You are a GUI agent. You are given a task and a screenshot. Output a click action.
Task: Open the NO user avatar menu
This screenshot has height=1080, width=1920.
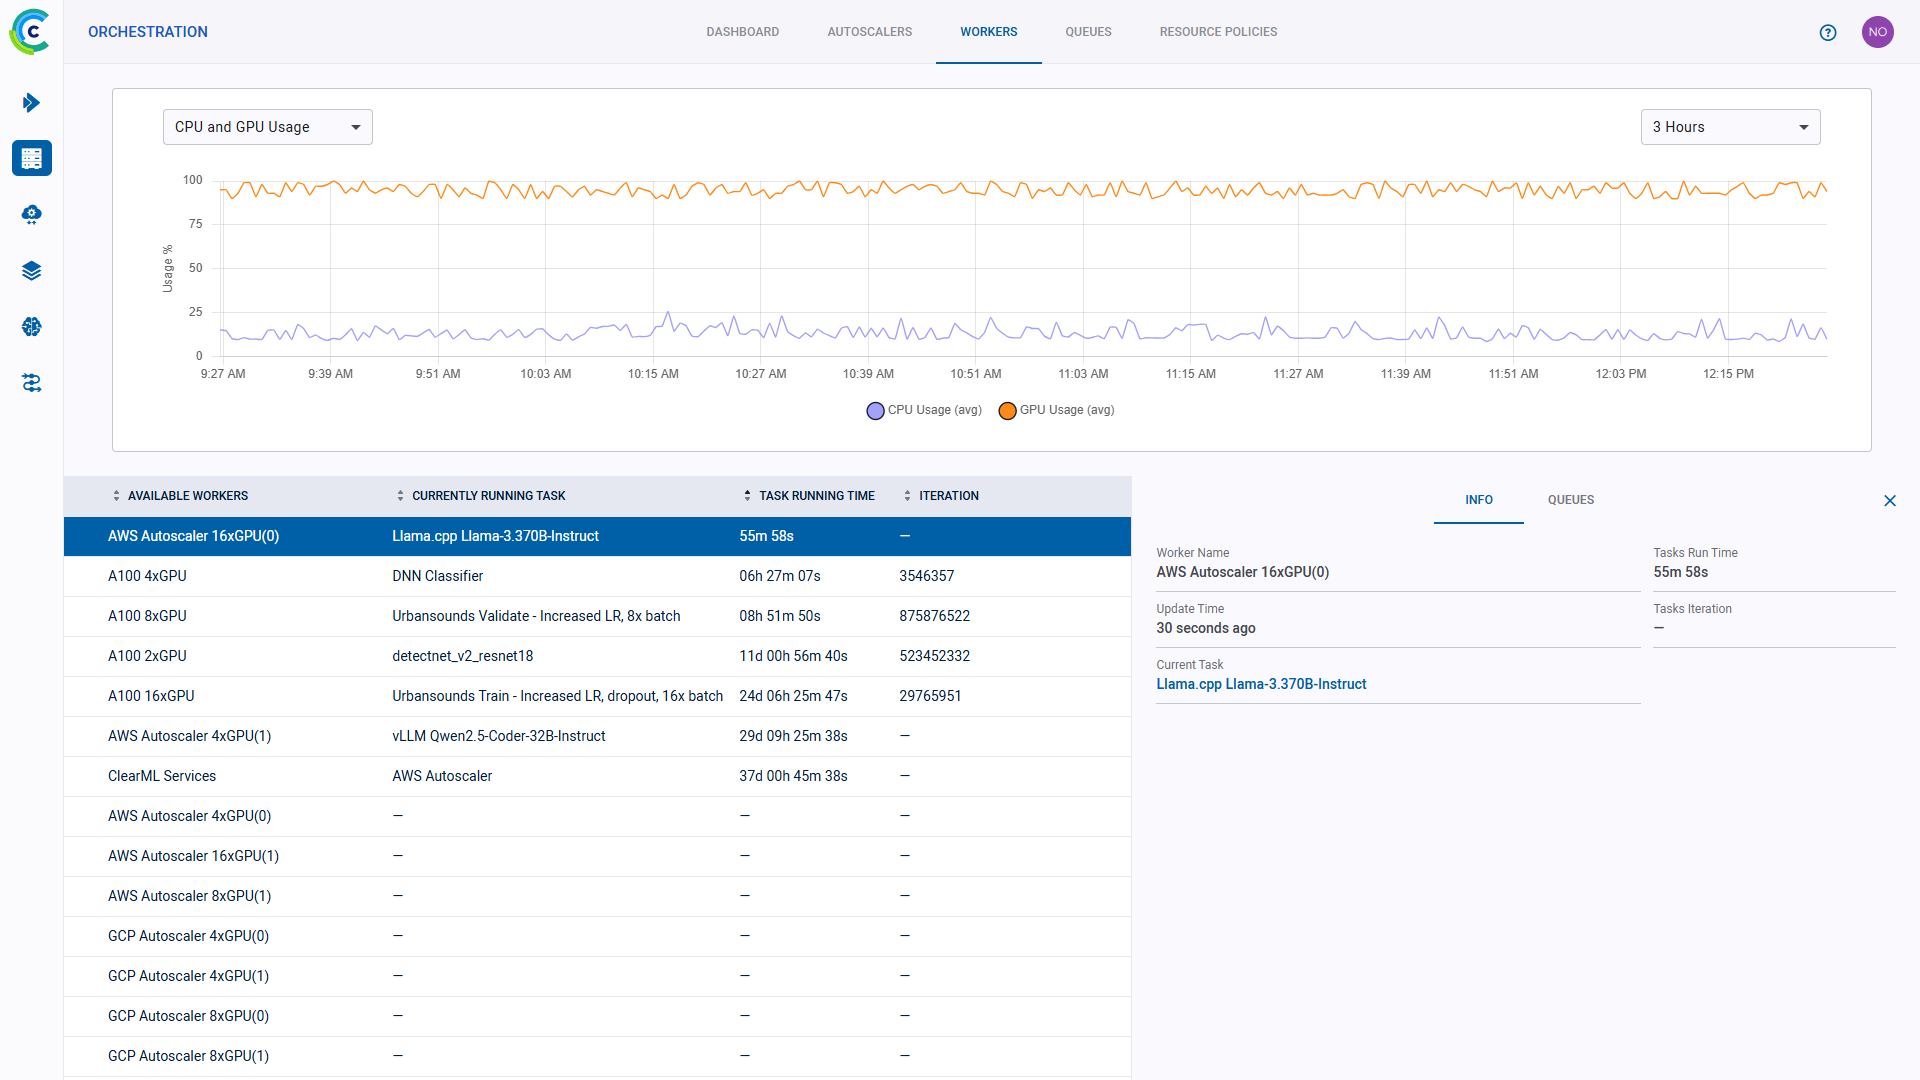click(1878, 31)
